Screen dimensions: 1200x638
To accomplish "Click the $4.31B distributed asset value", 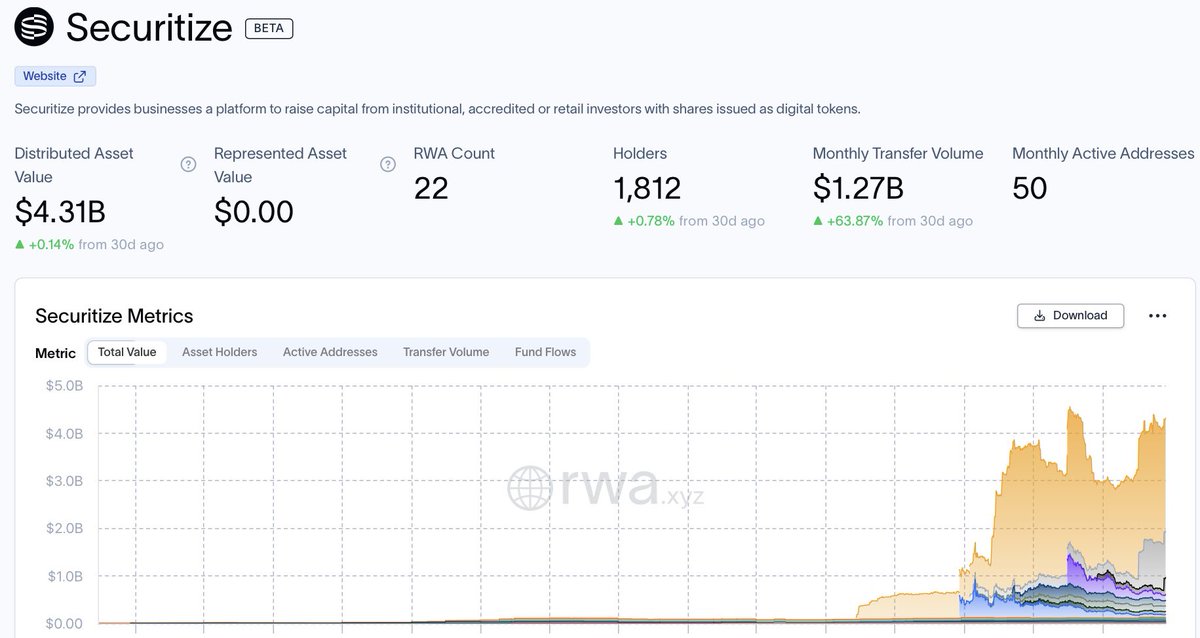I will 60,212.
